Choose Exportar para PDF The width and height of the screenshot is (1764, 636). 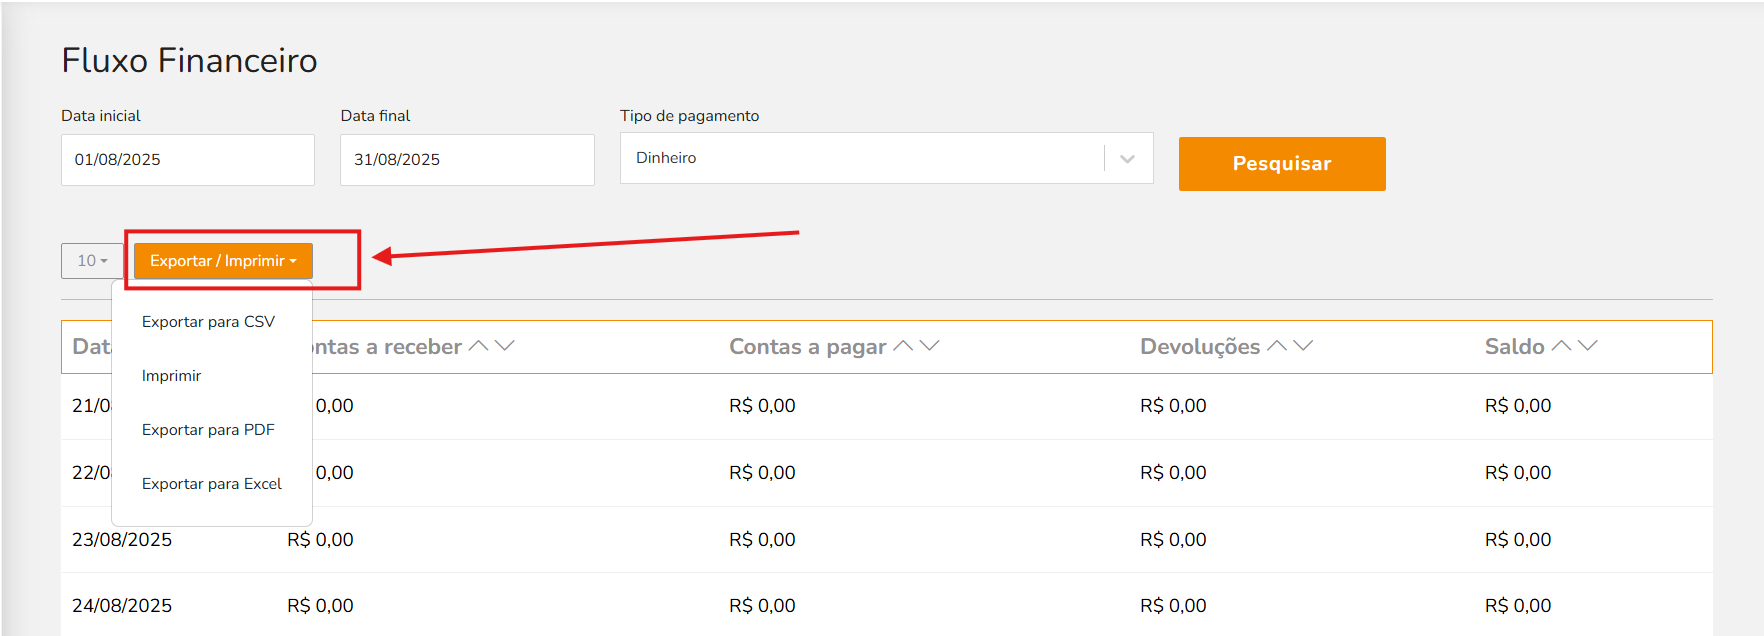point(208,430)
